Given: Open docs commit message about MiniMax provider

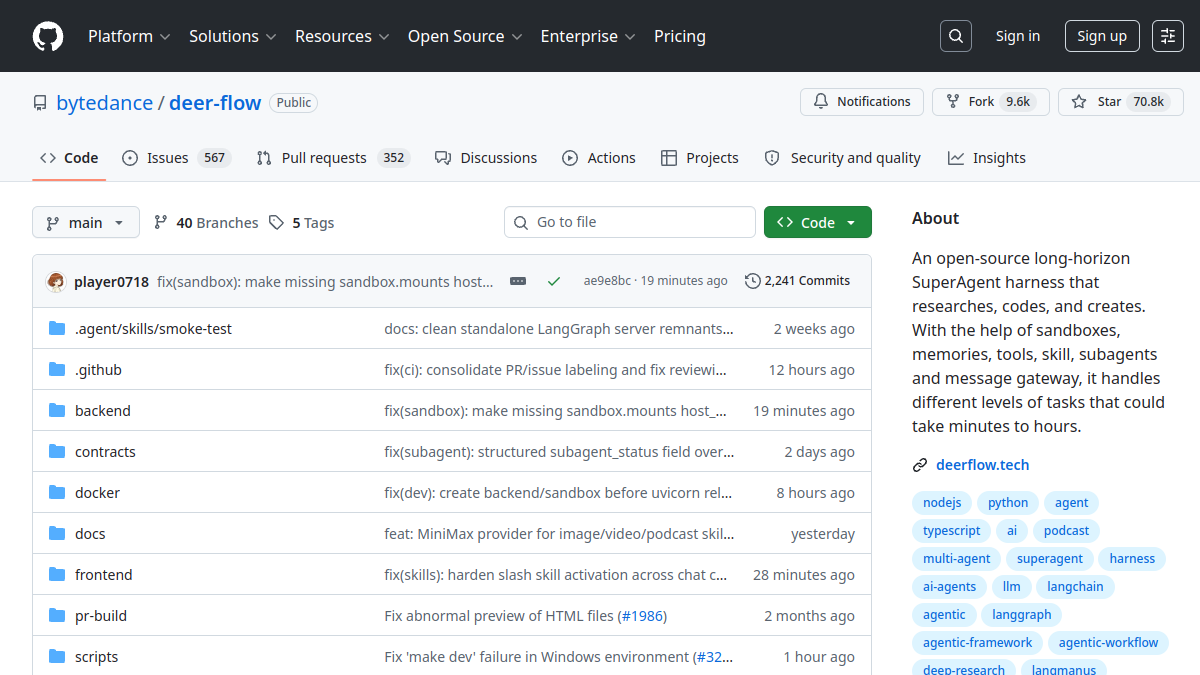Looking at the screenshot, I should pos(560,534).
